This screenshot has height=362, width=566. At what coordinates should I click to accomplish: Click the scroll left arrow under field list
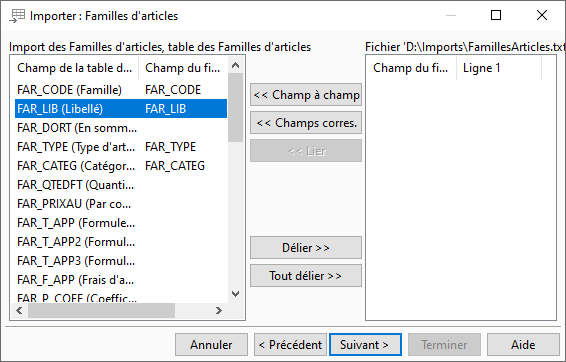coord(19,310)
